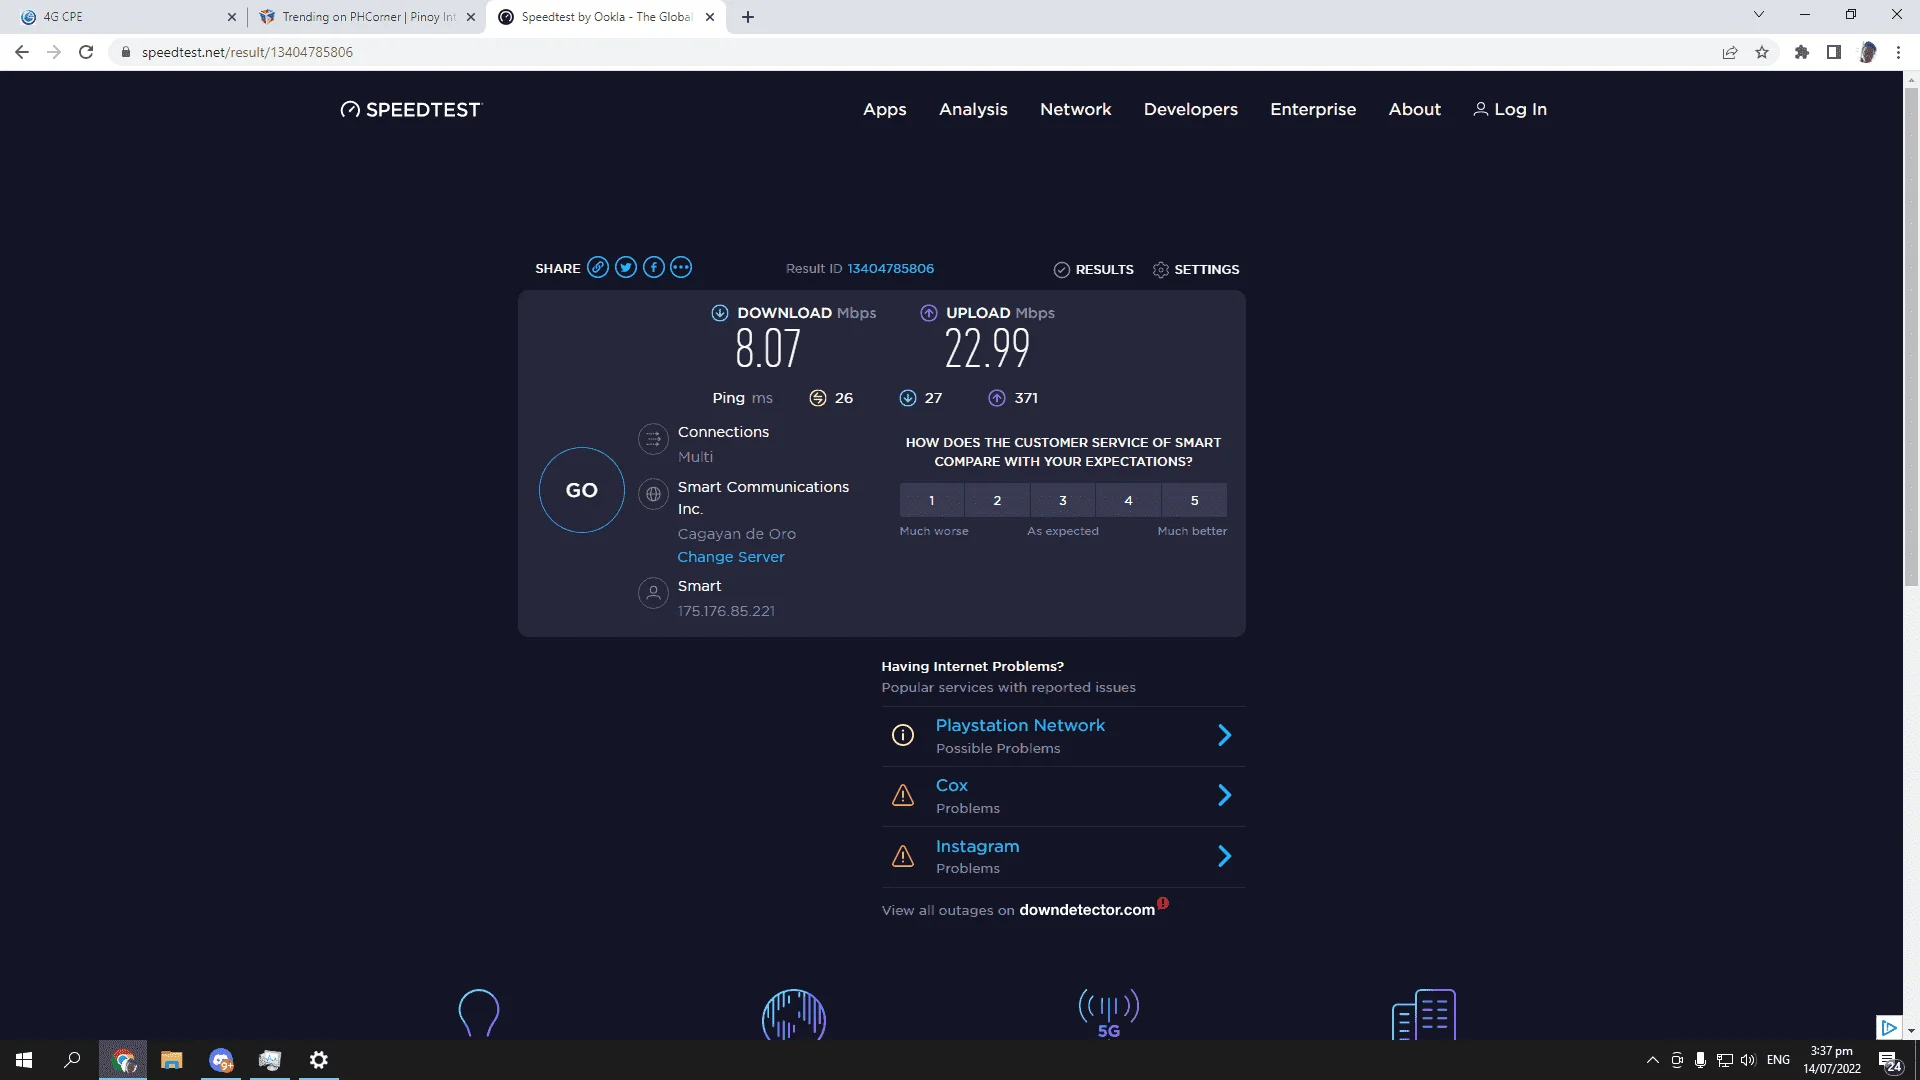Open the taskbar volume control
Screen dimensions: 1920x1080
[1748, 1060]
